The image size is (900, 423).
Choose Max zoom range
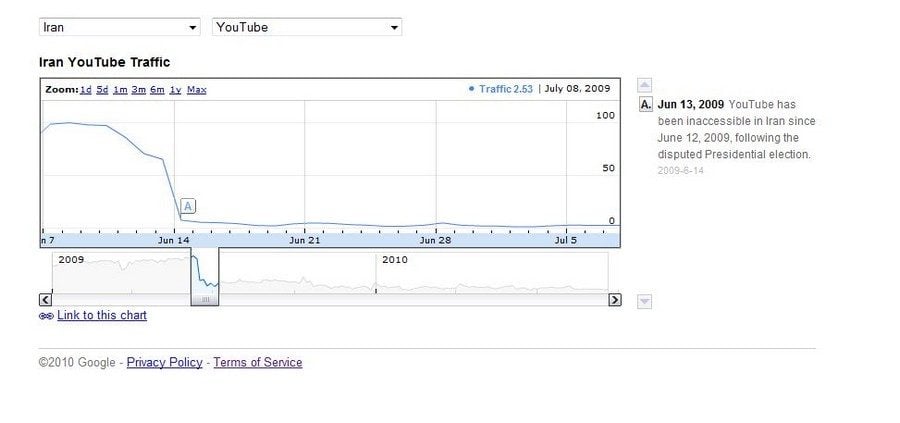(196, 90)
